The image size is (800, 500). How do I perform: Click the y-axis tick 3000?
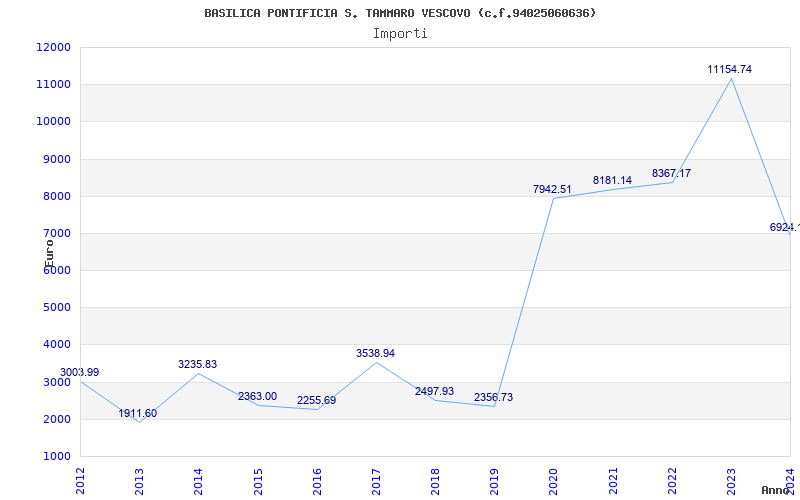click(56, 383)
